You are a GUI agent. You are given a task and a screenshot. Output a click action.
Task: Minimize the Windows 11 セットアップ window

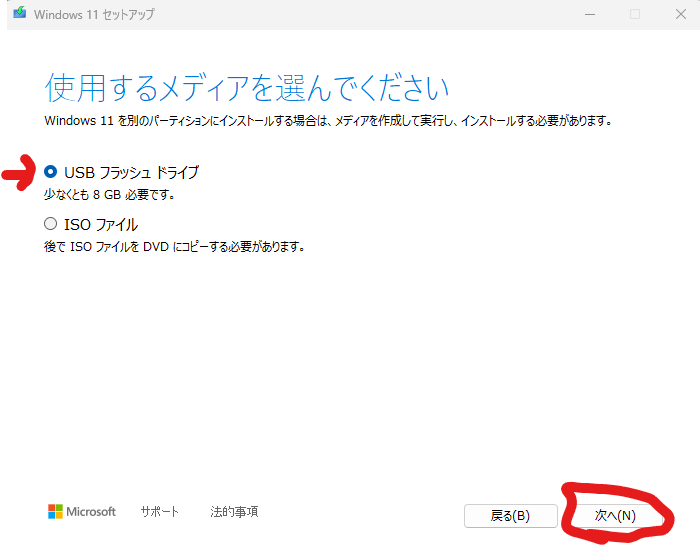pos(590,14)
